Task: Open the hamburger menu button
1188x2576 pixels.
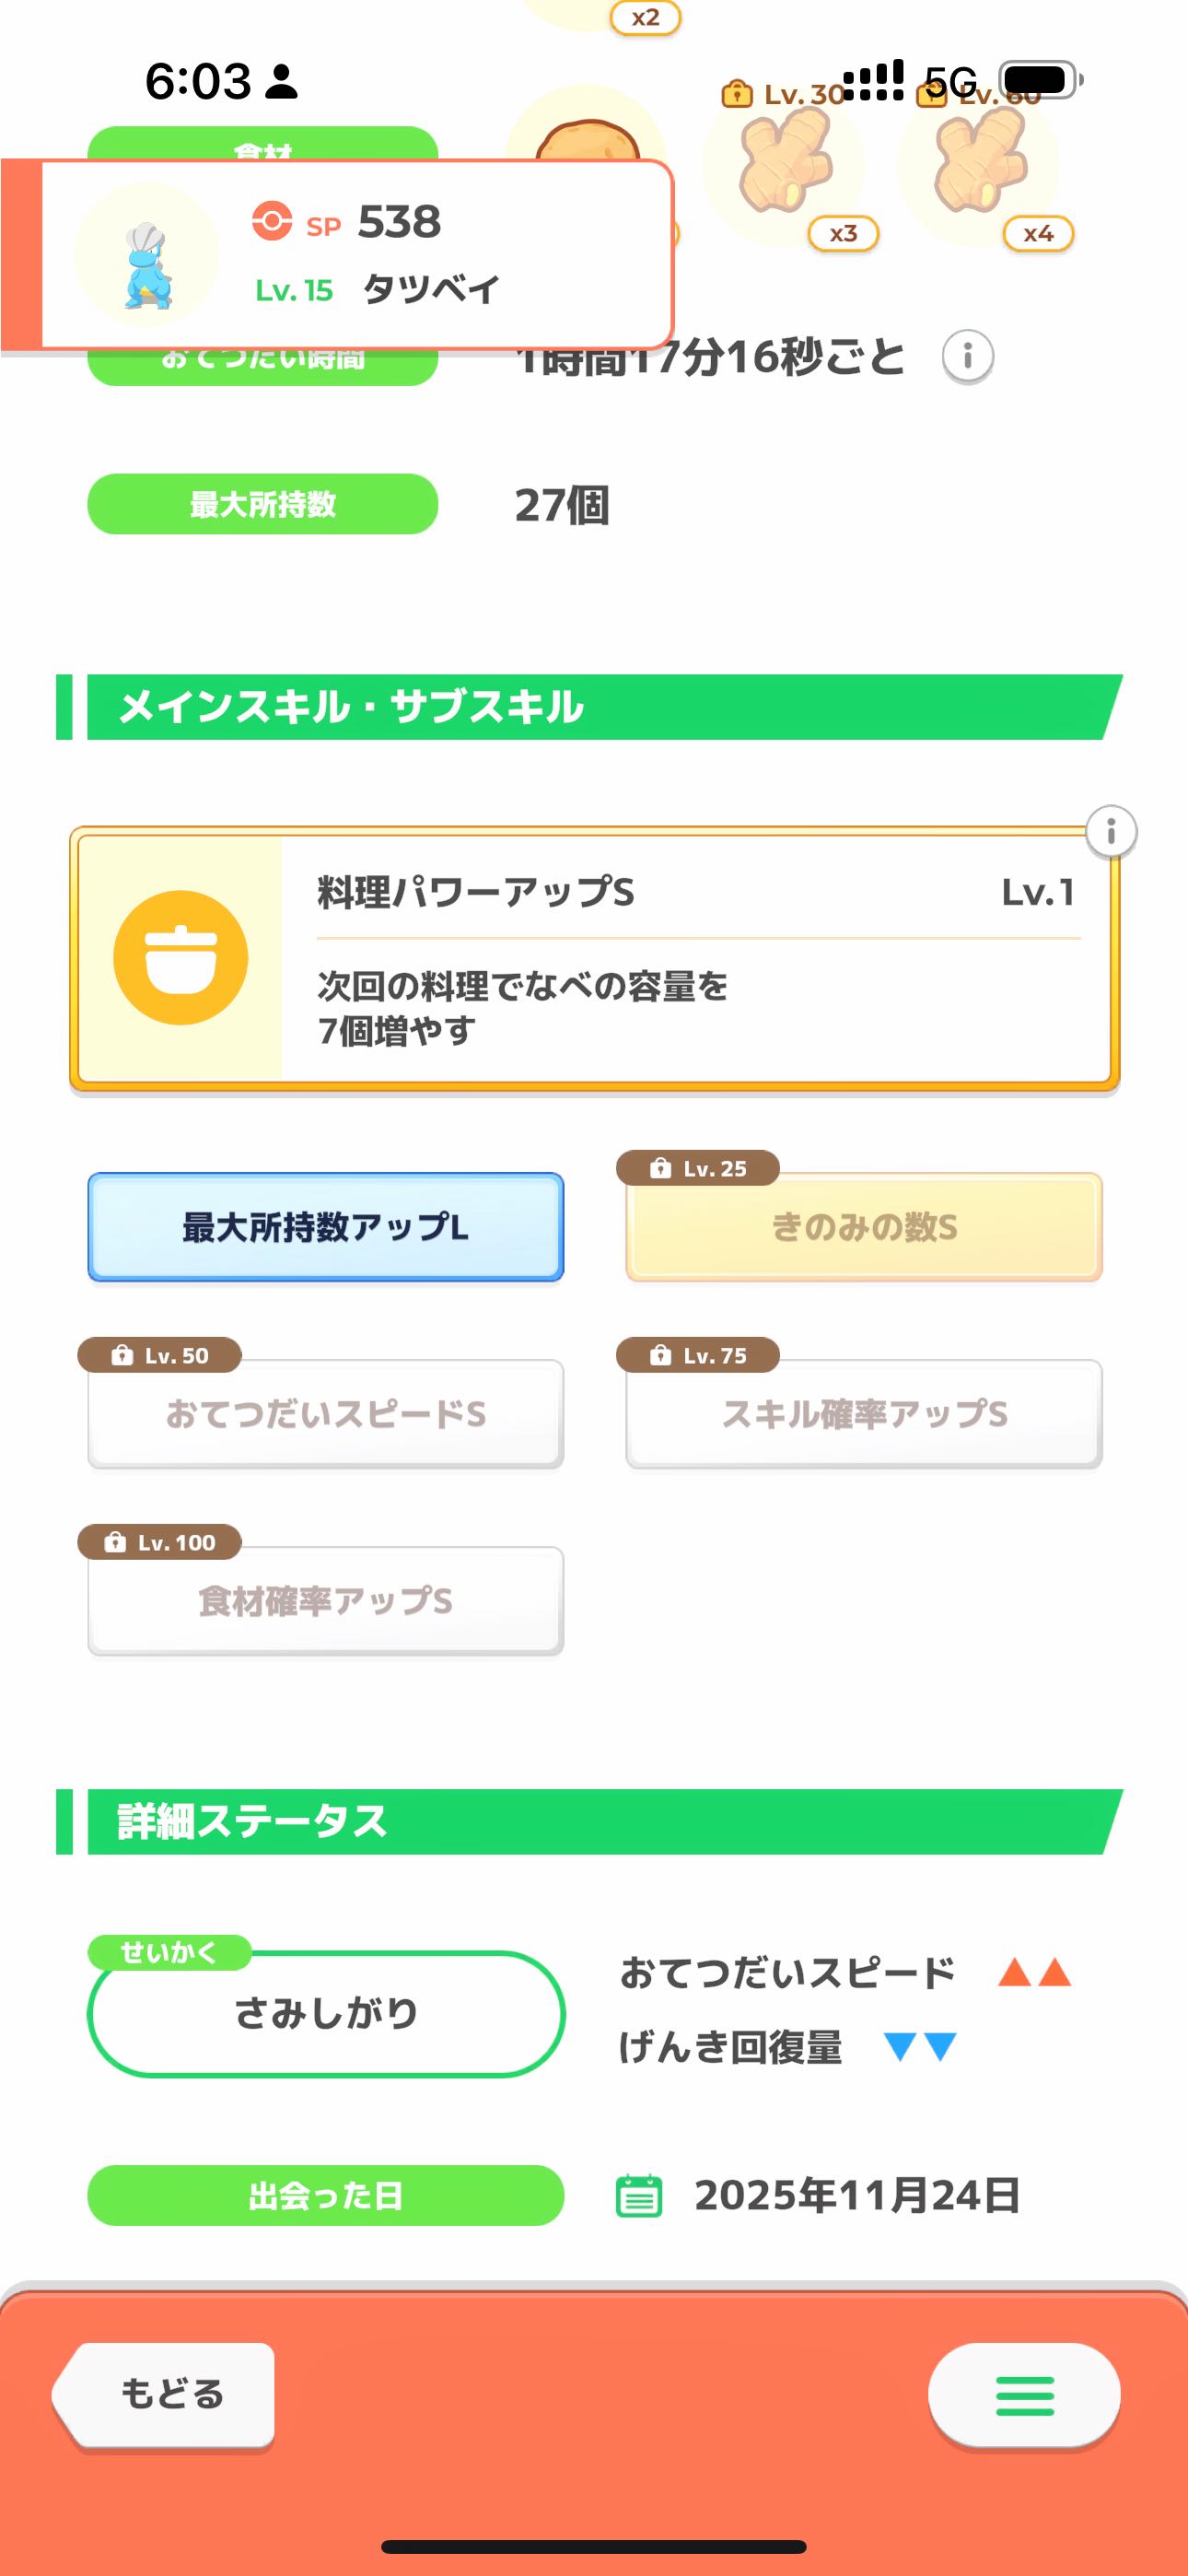Action: click(1023, 2395)
